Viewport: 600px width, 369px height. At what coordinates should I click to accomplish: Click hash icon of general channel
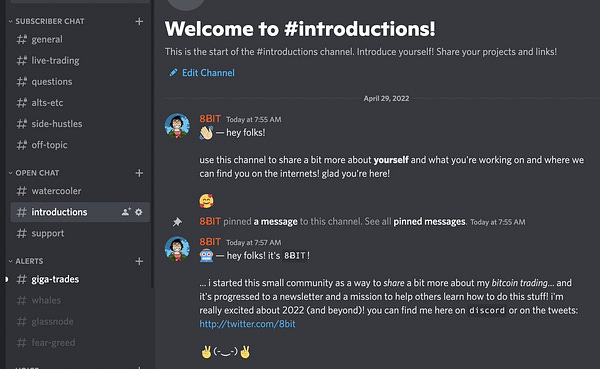21,39
